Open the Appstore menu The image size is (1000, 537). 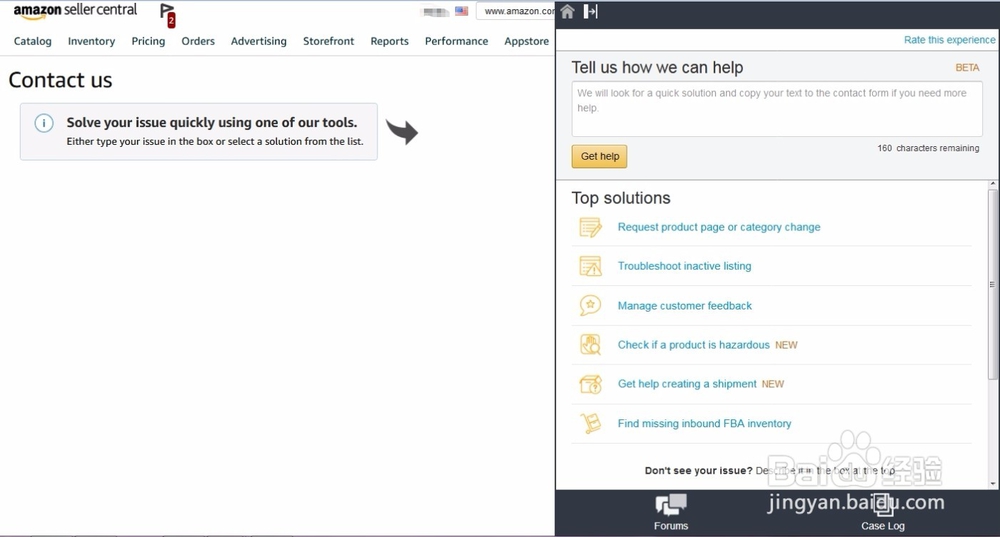coord(526,41)
